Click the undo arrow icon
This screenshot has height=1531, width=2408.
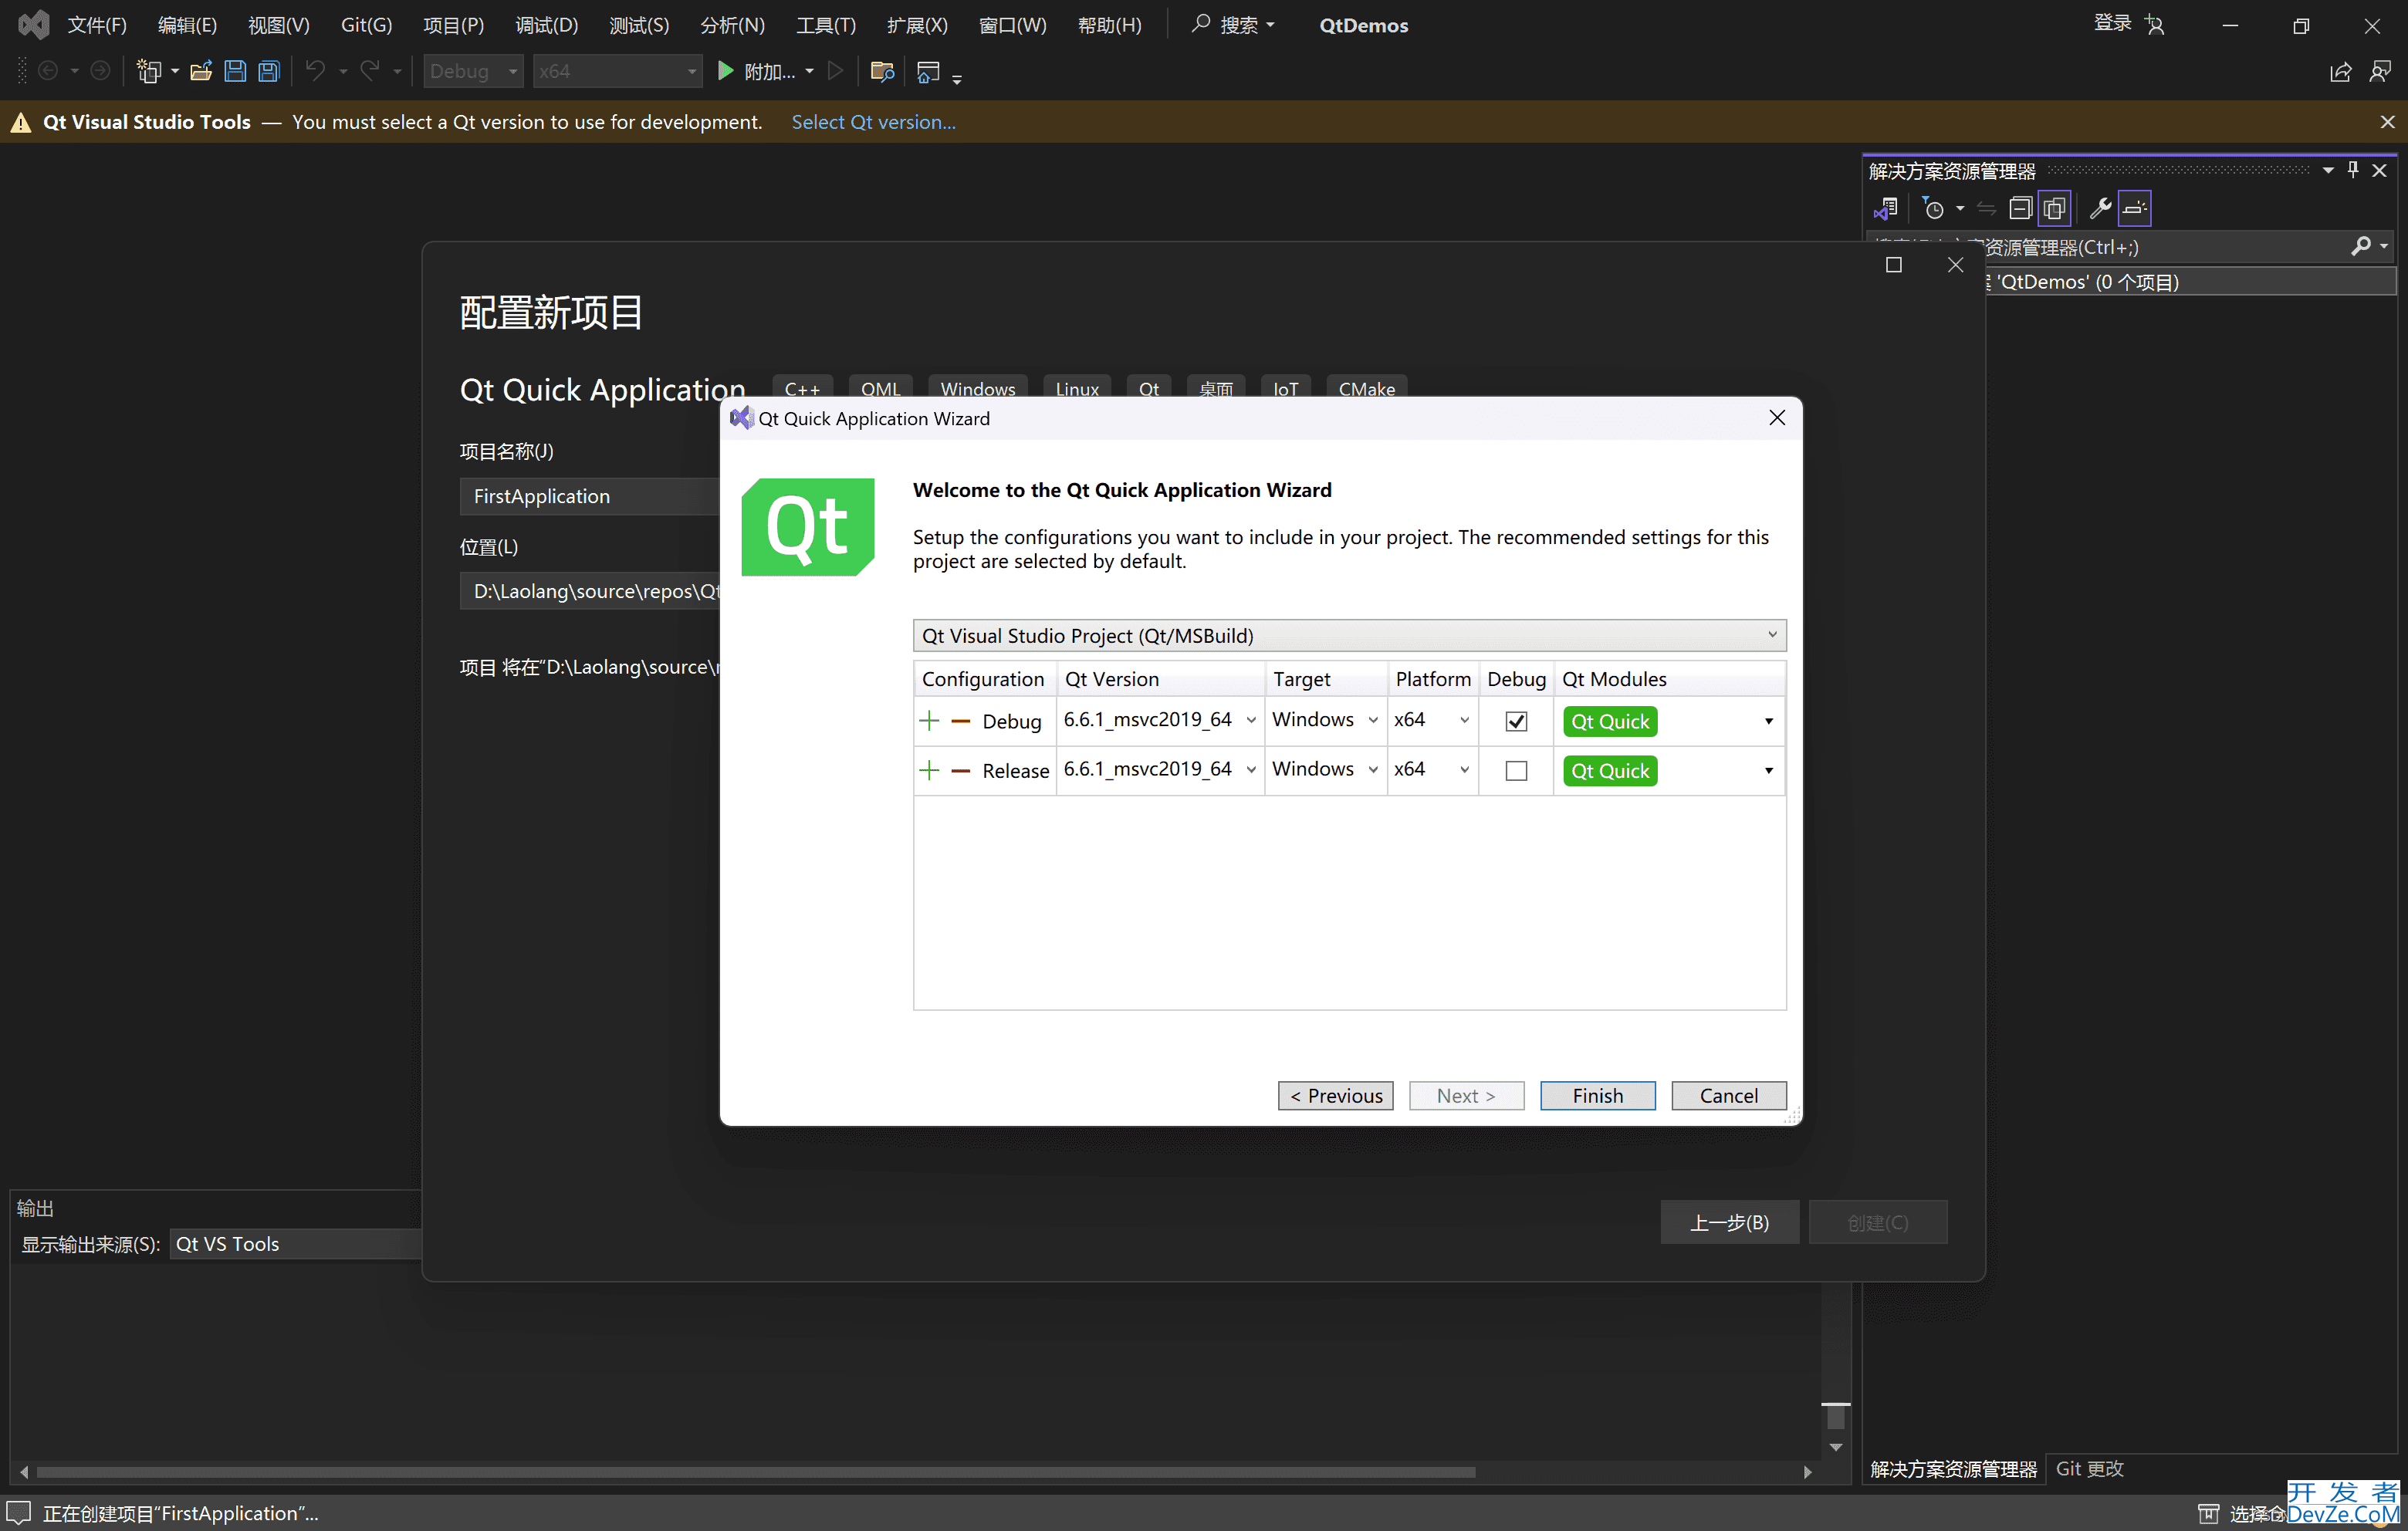tap(315, 71)
